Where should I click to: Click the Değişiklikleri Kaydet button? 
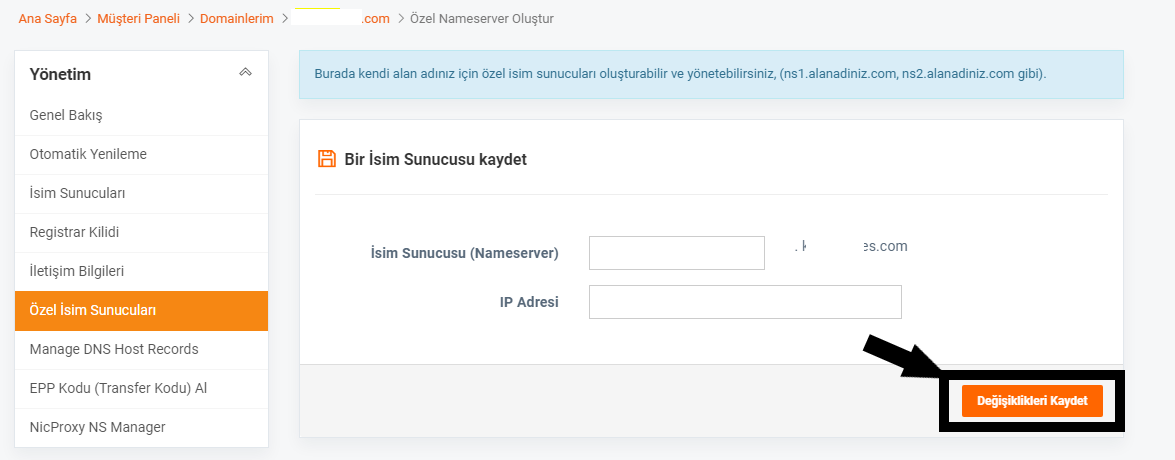[x=1032, y=402]
